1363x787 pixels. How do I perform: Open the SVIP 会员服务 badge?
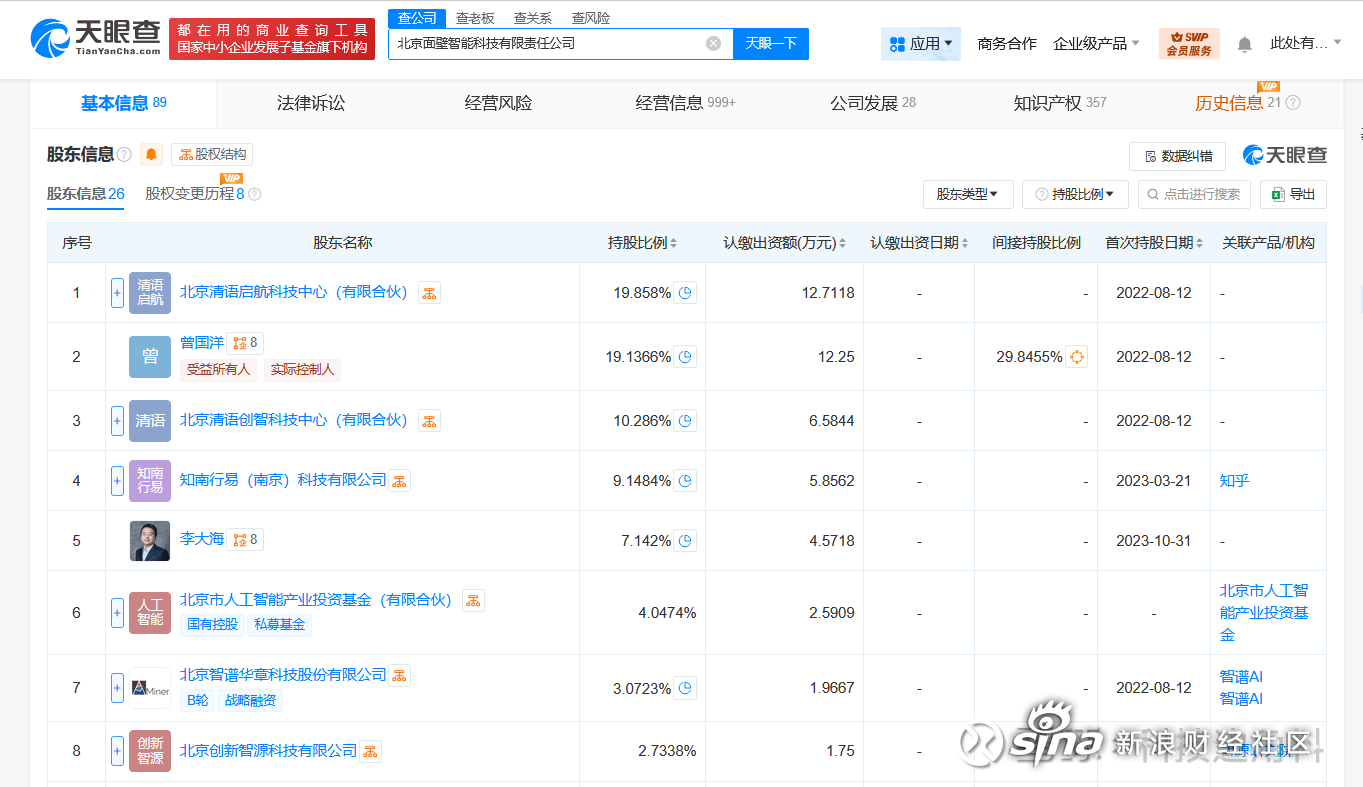point(1189,43)
